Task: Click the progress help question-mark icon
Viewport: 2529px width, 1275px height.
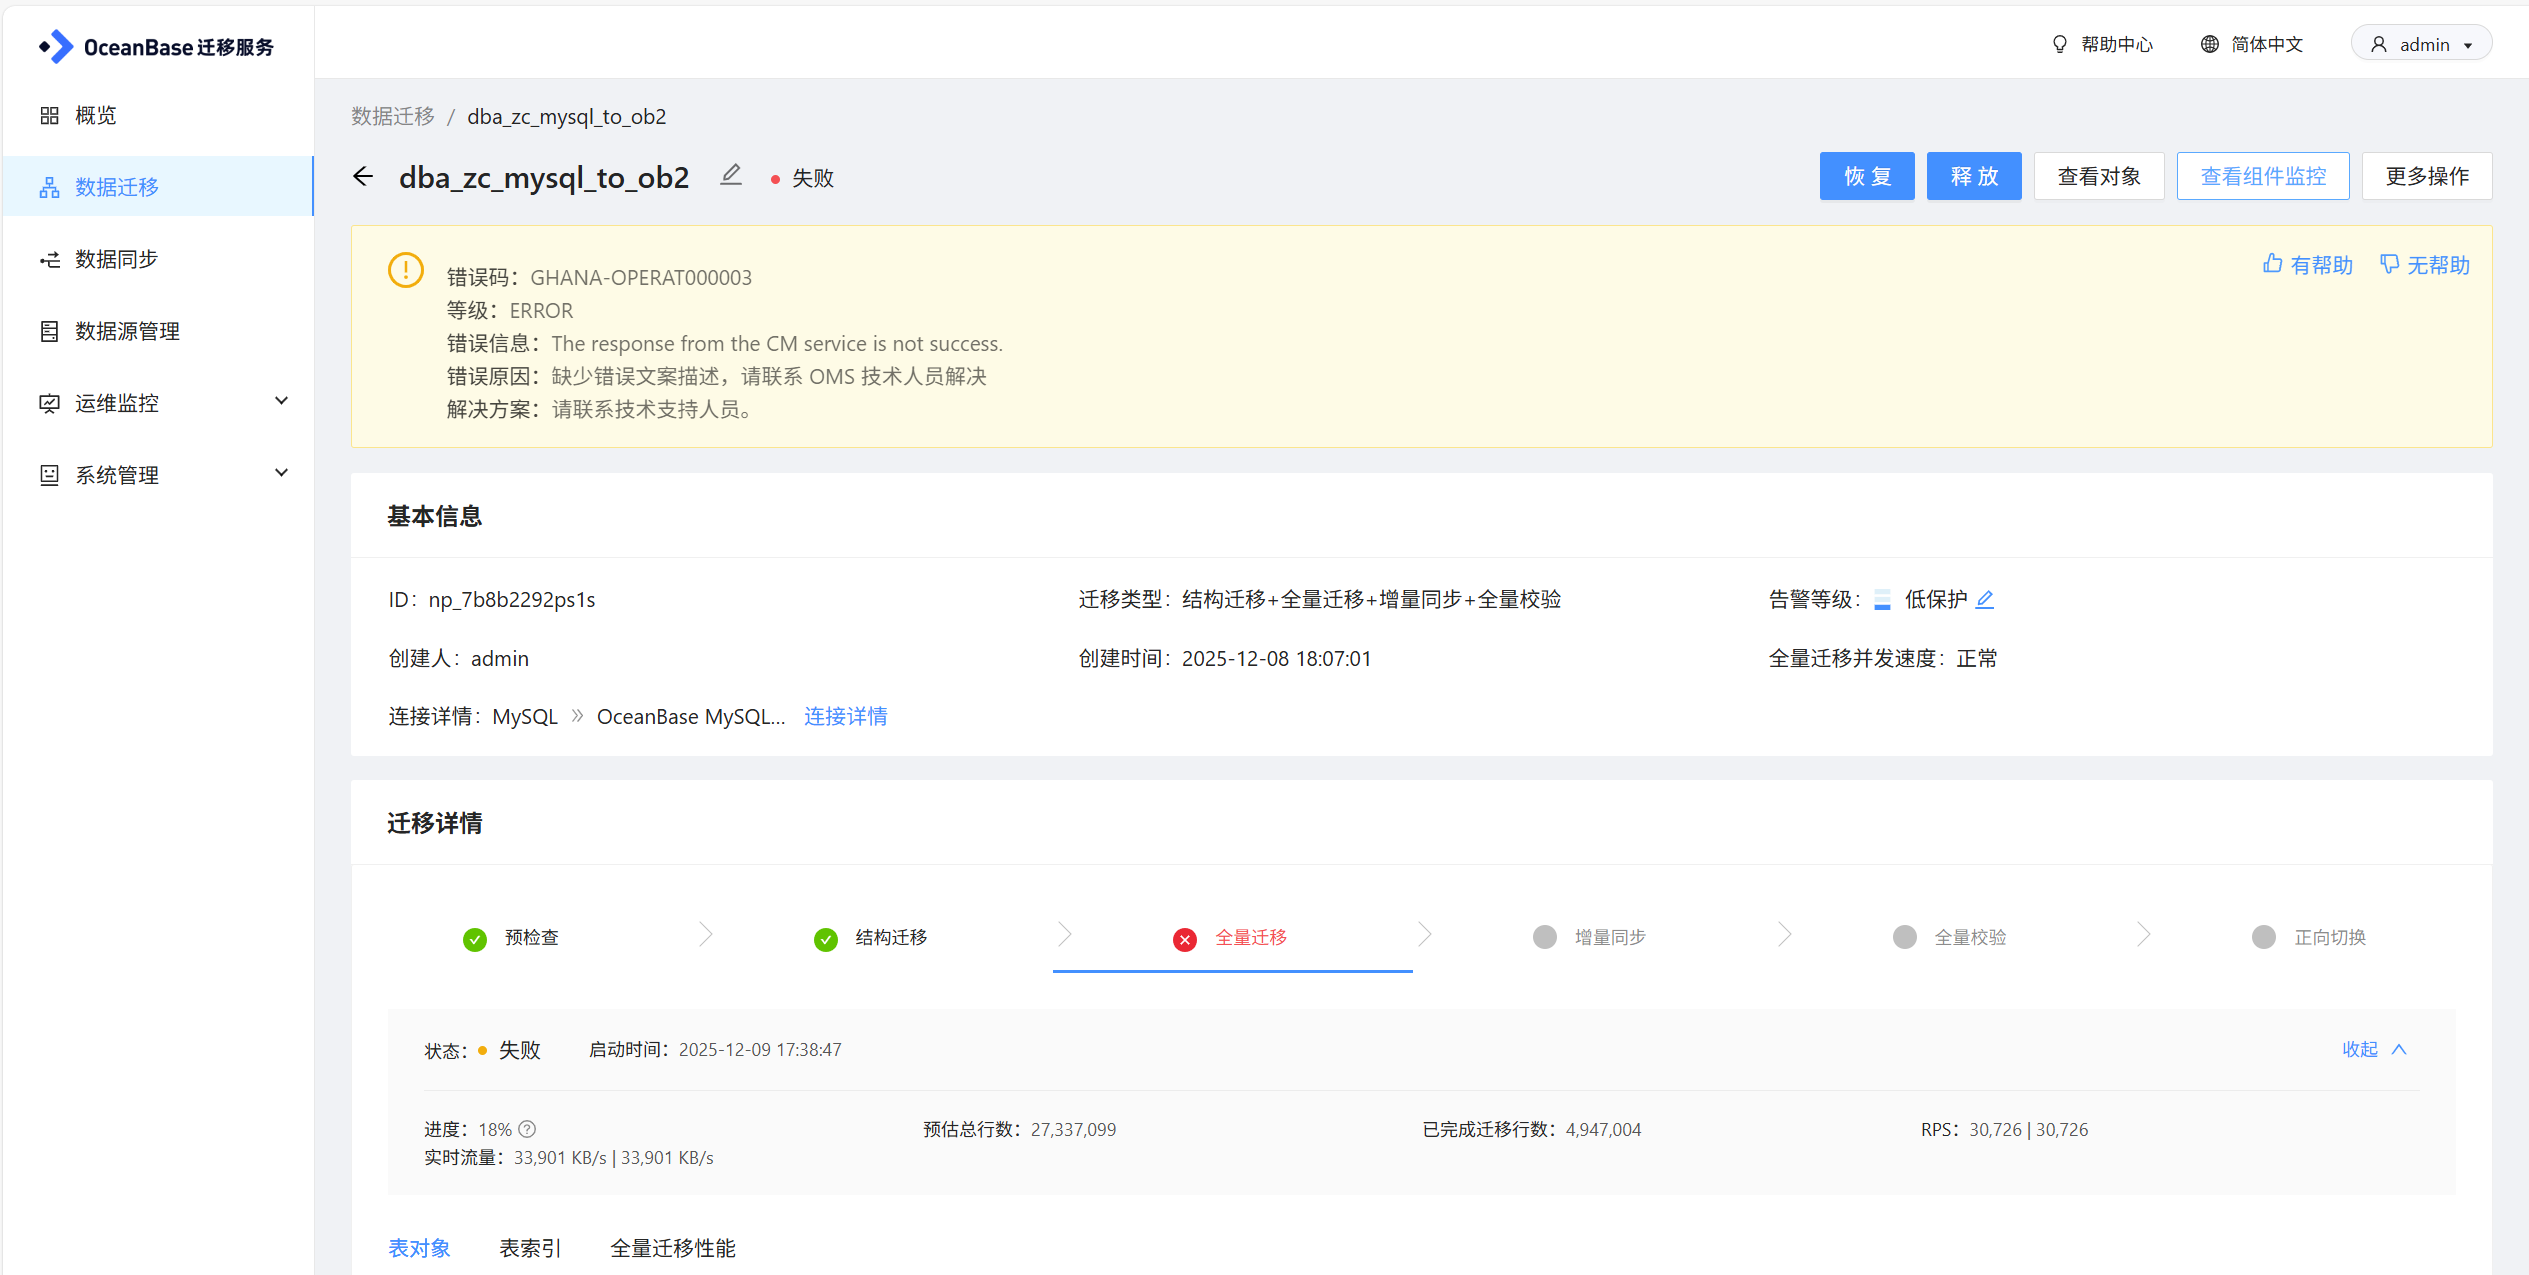Action: click(x=527, y=1129)
